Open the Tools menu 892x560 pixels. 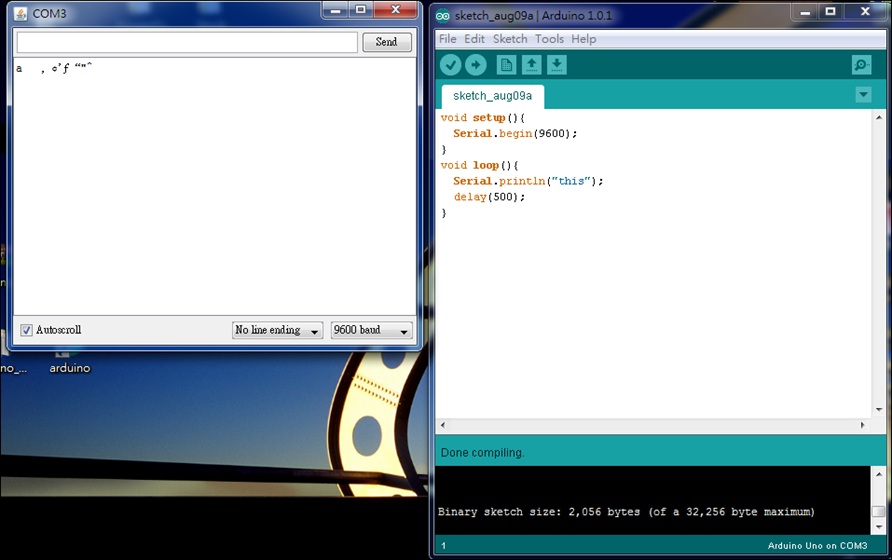(x=549, y=39)
